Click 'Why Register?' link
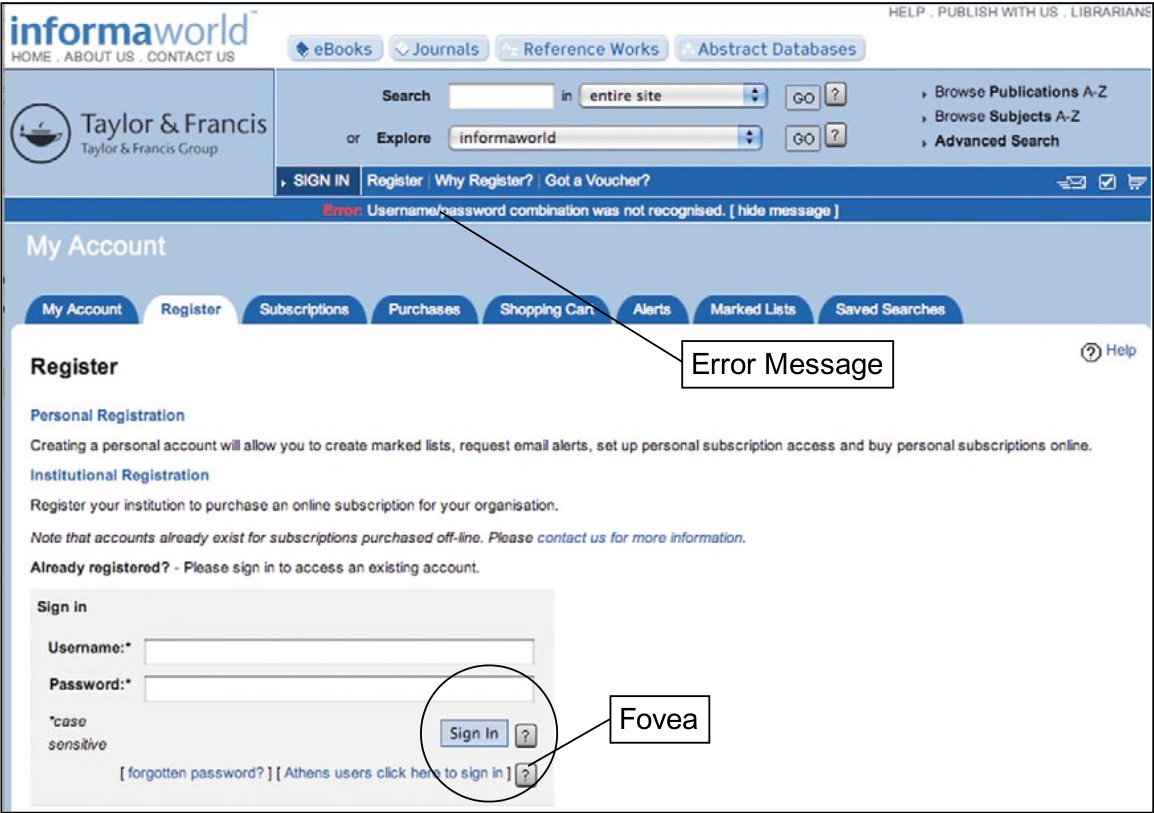The image size is (1154, 813). point(484,181)
